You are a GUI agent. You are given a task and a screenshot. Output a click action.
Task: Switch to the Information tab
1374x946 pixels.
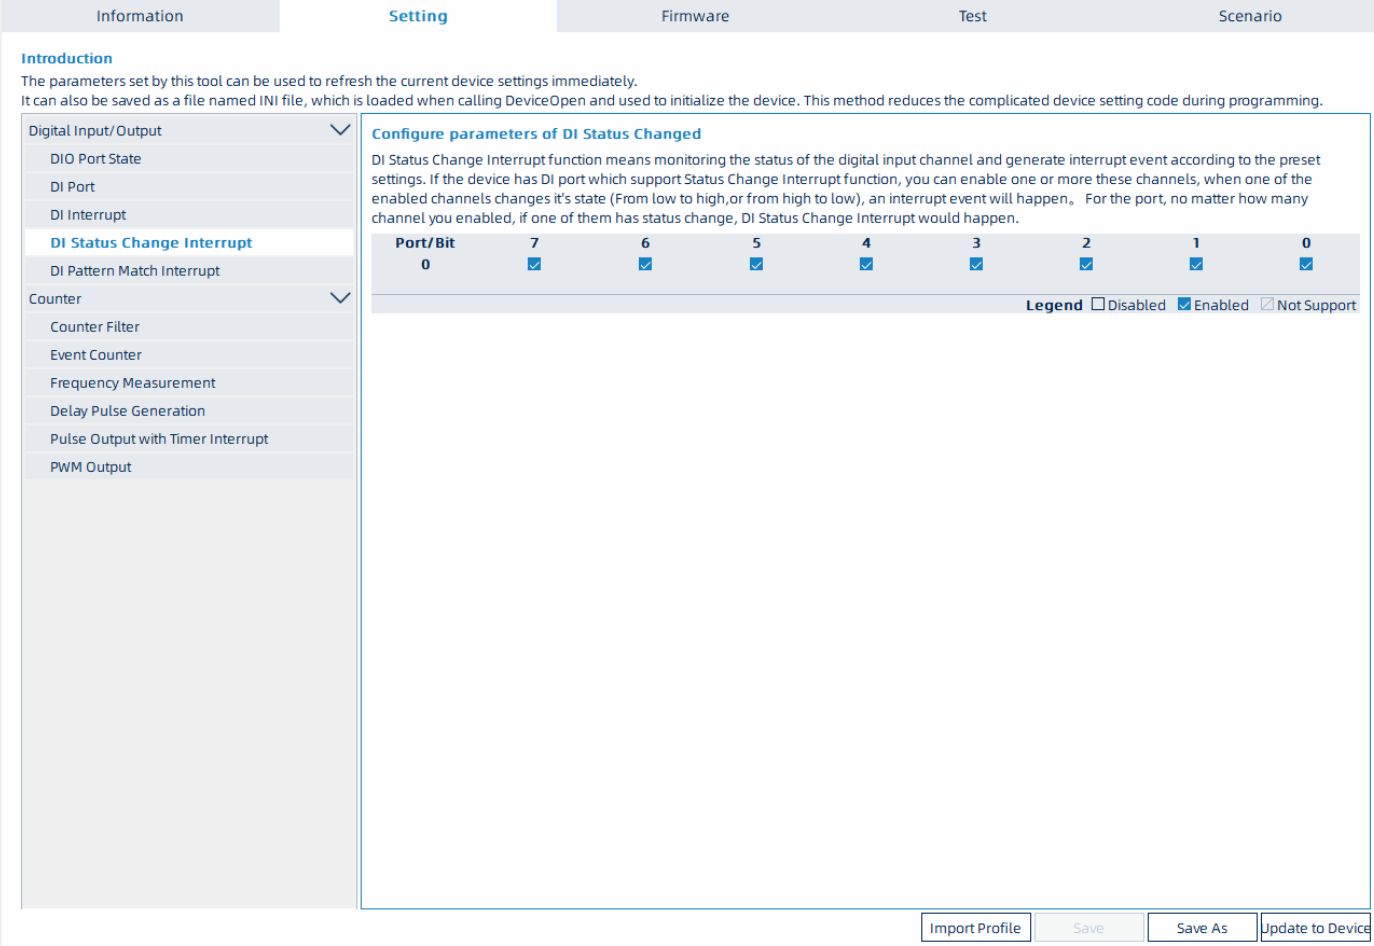click(140, 16)
